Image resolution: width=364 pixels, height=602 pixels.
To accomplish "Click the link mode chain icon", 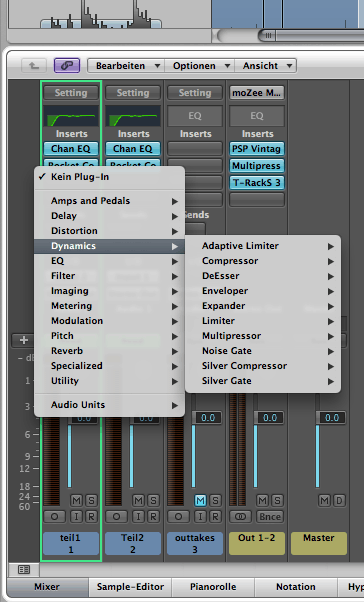I will tap(67, 66).
